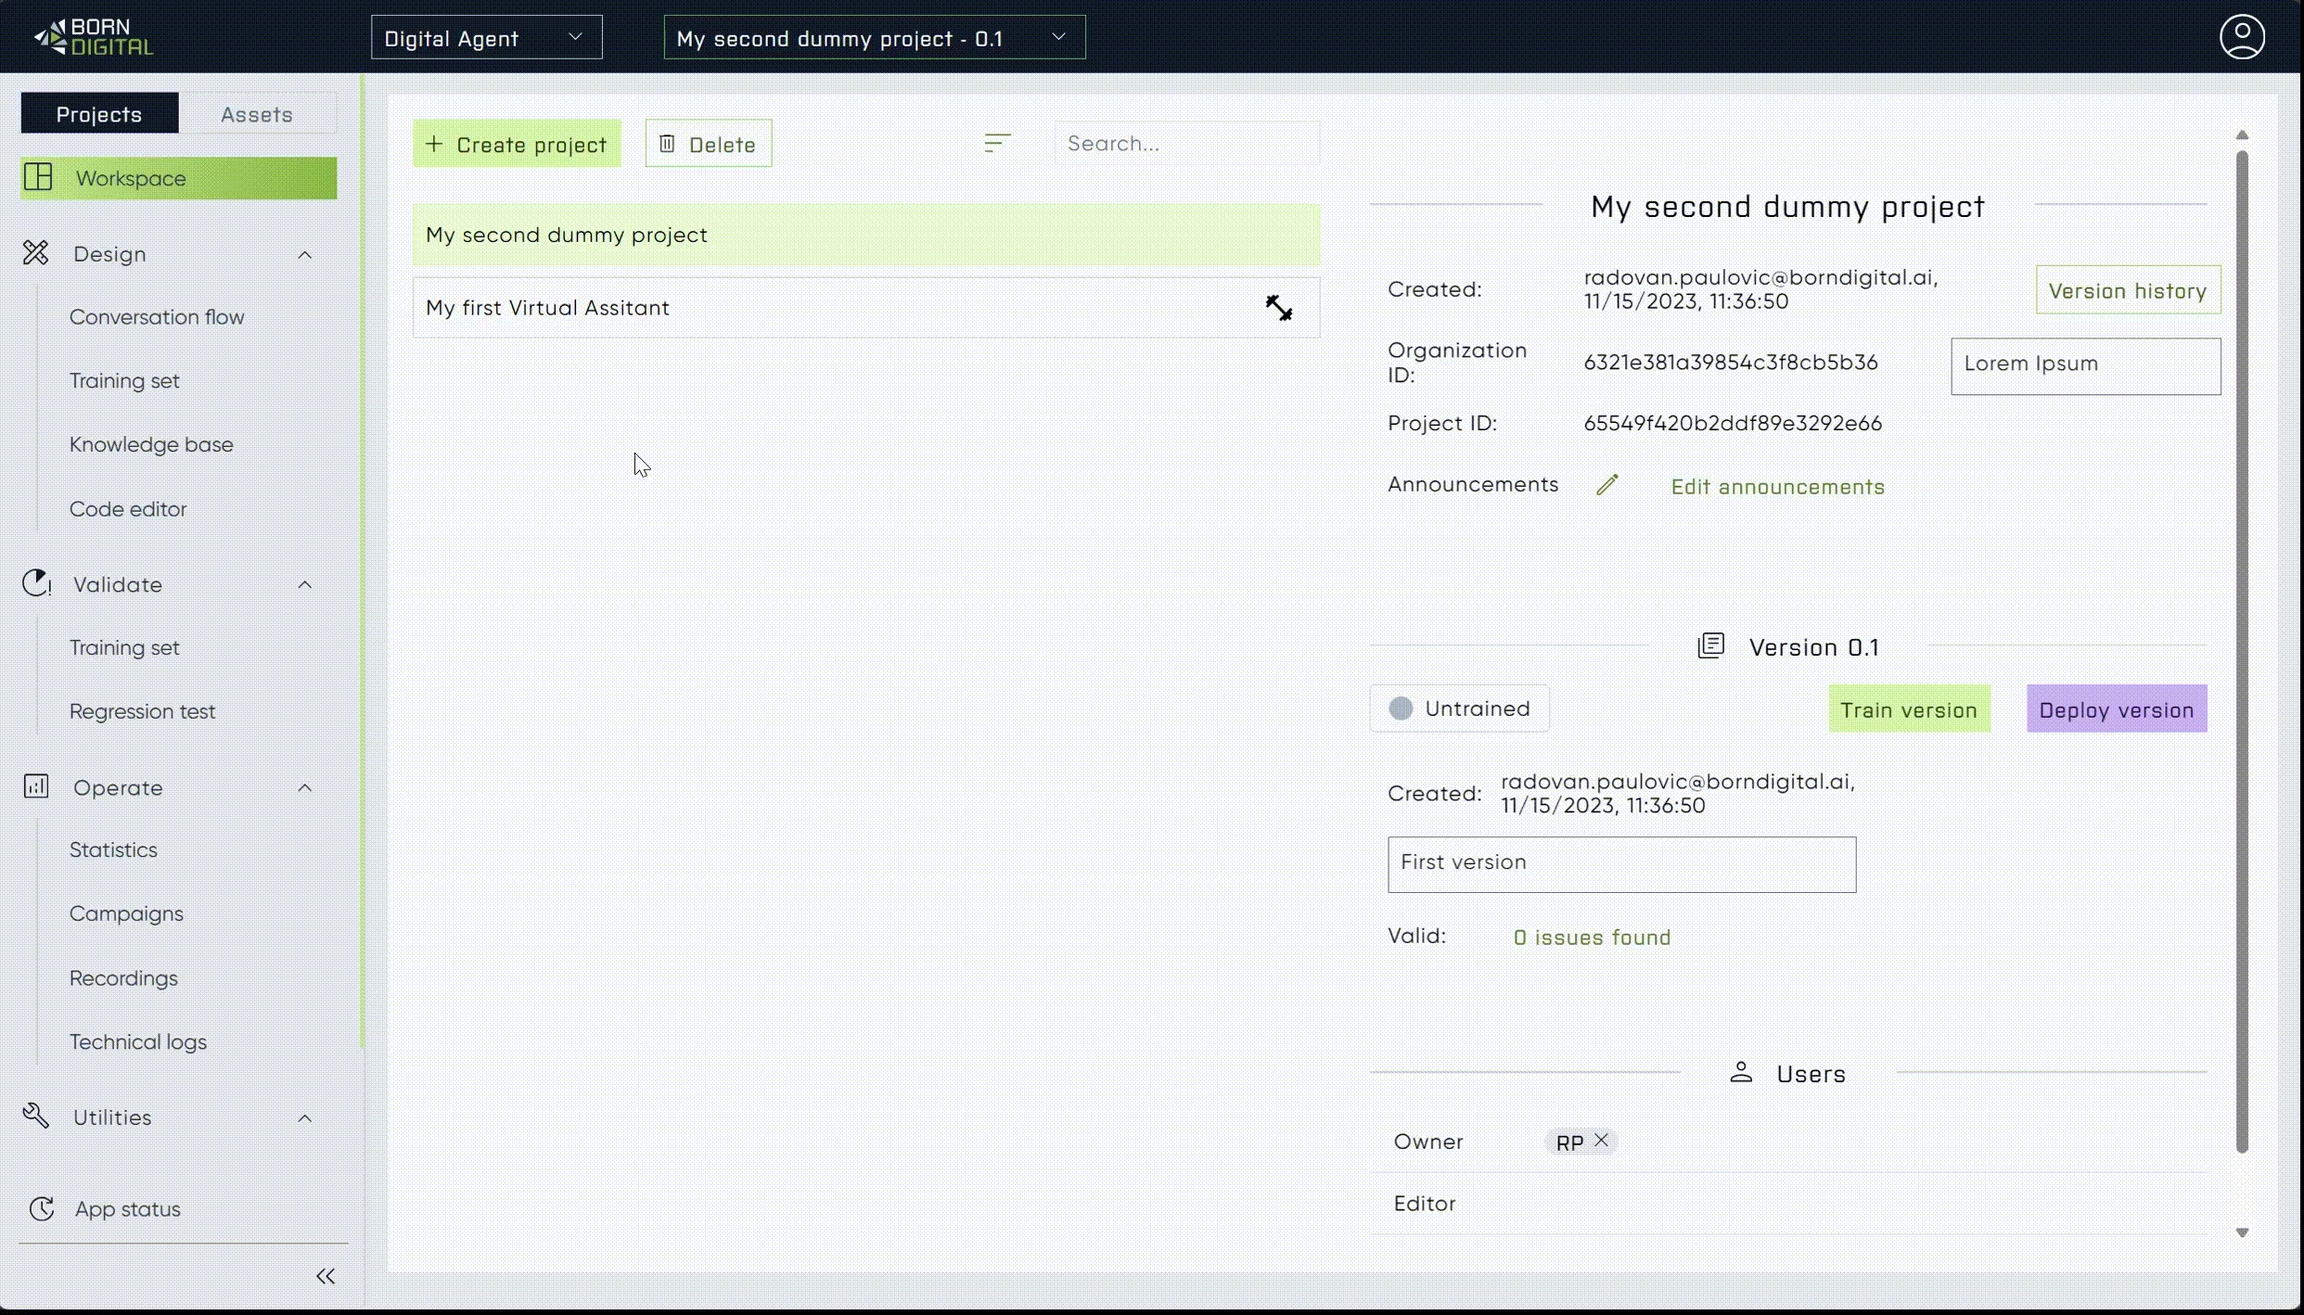
Task: Open Conversation flow in the sidebar
Action: coord(157,317)
